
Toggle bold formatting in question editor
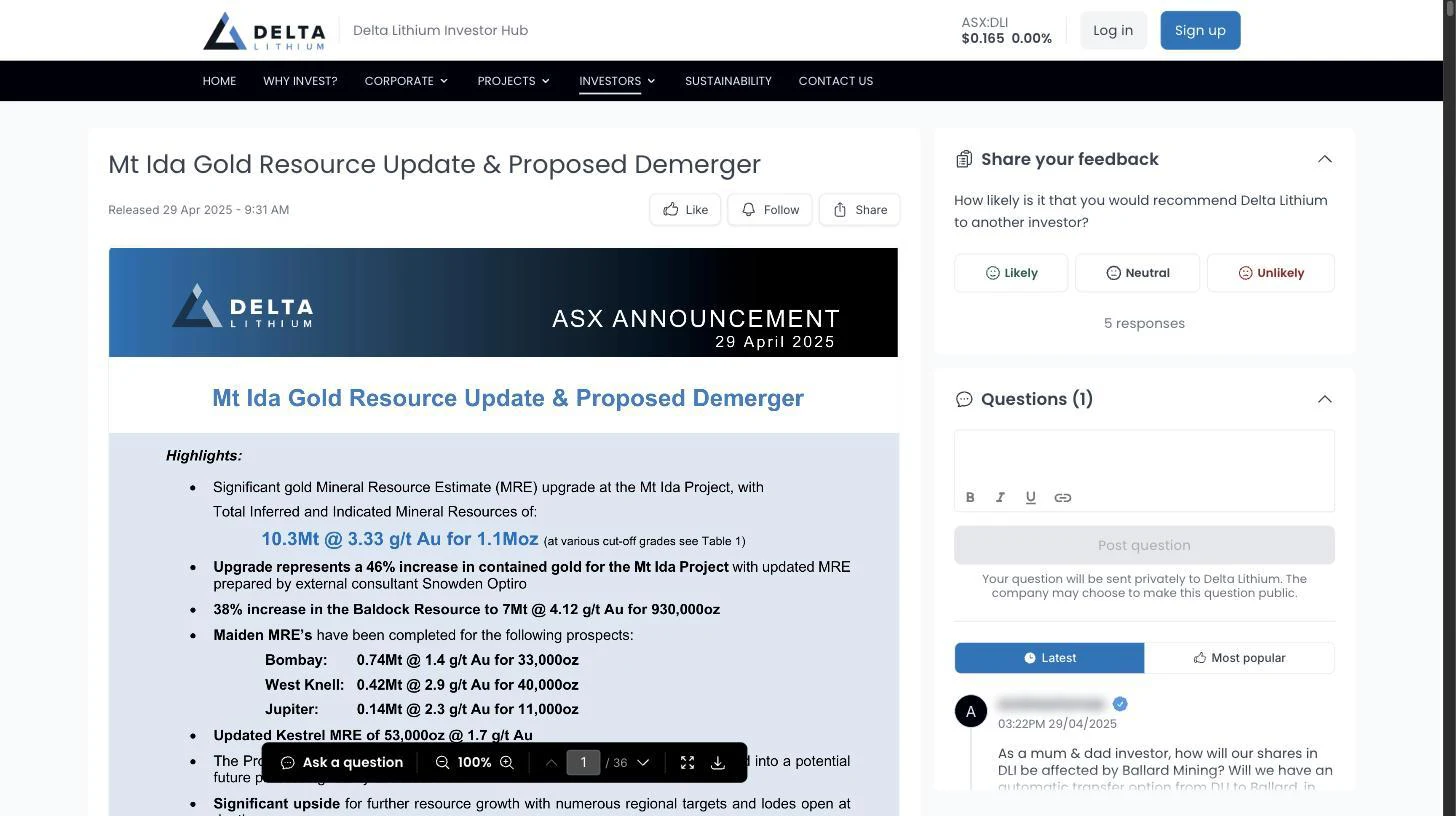(970, 497)
